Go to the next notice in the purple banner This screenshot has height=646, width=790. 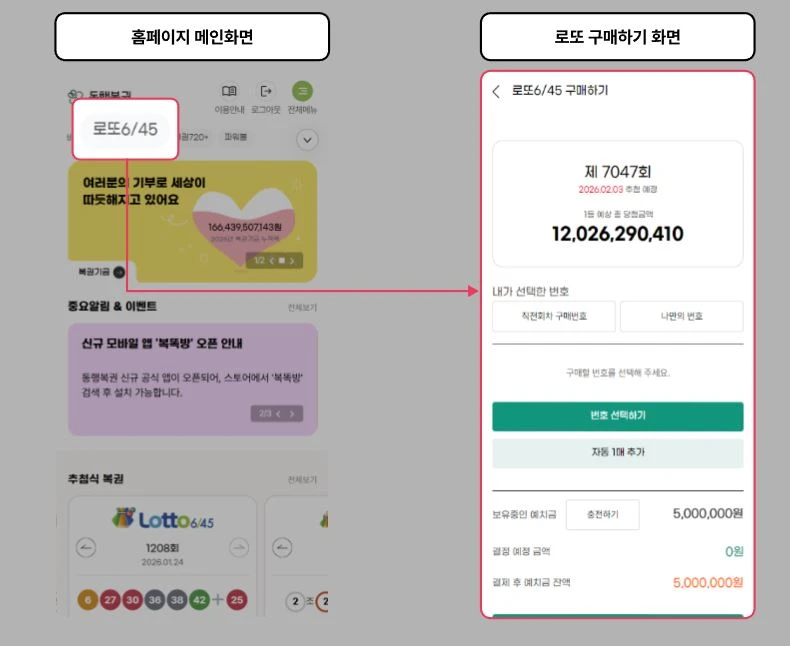click(x=292, y=414)
